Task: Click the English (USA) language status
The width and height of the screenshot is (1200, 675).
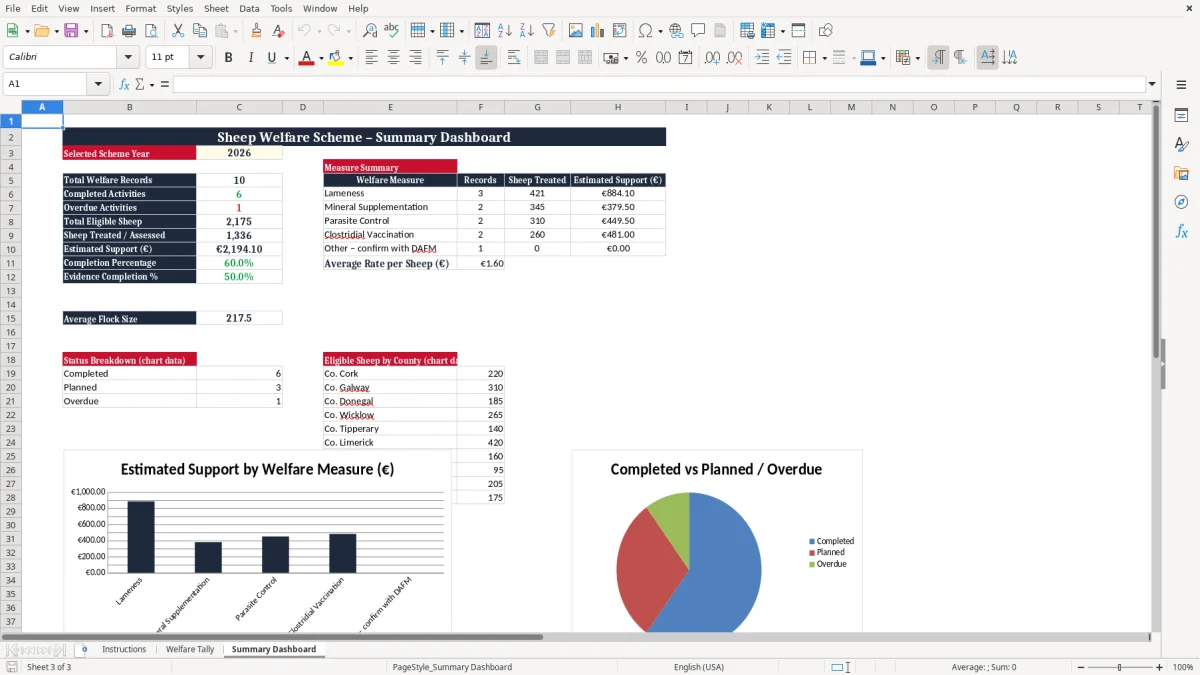Action: click(x=698, y=667)
